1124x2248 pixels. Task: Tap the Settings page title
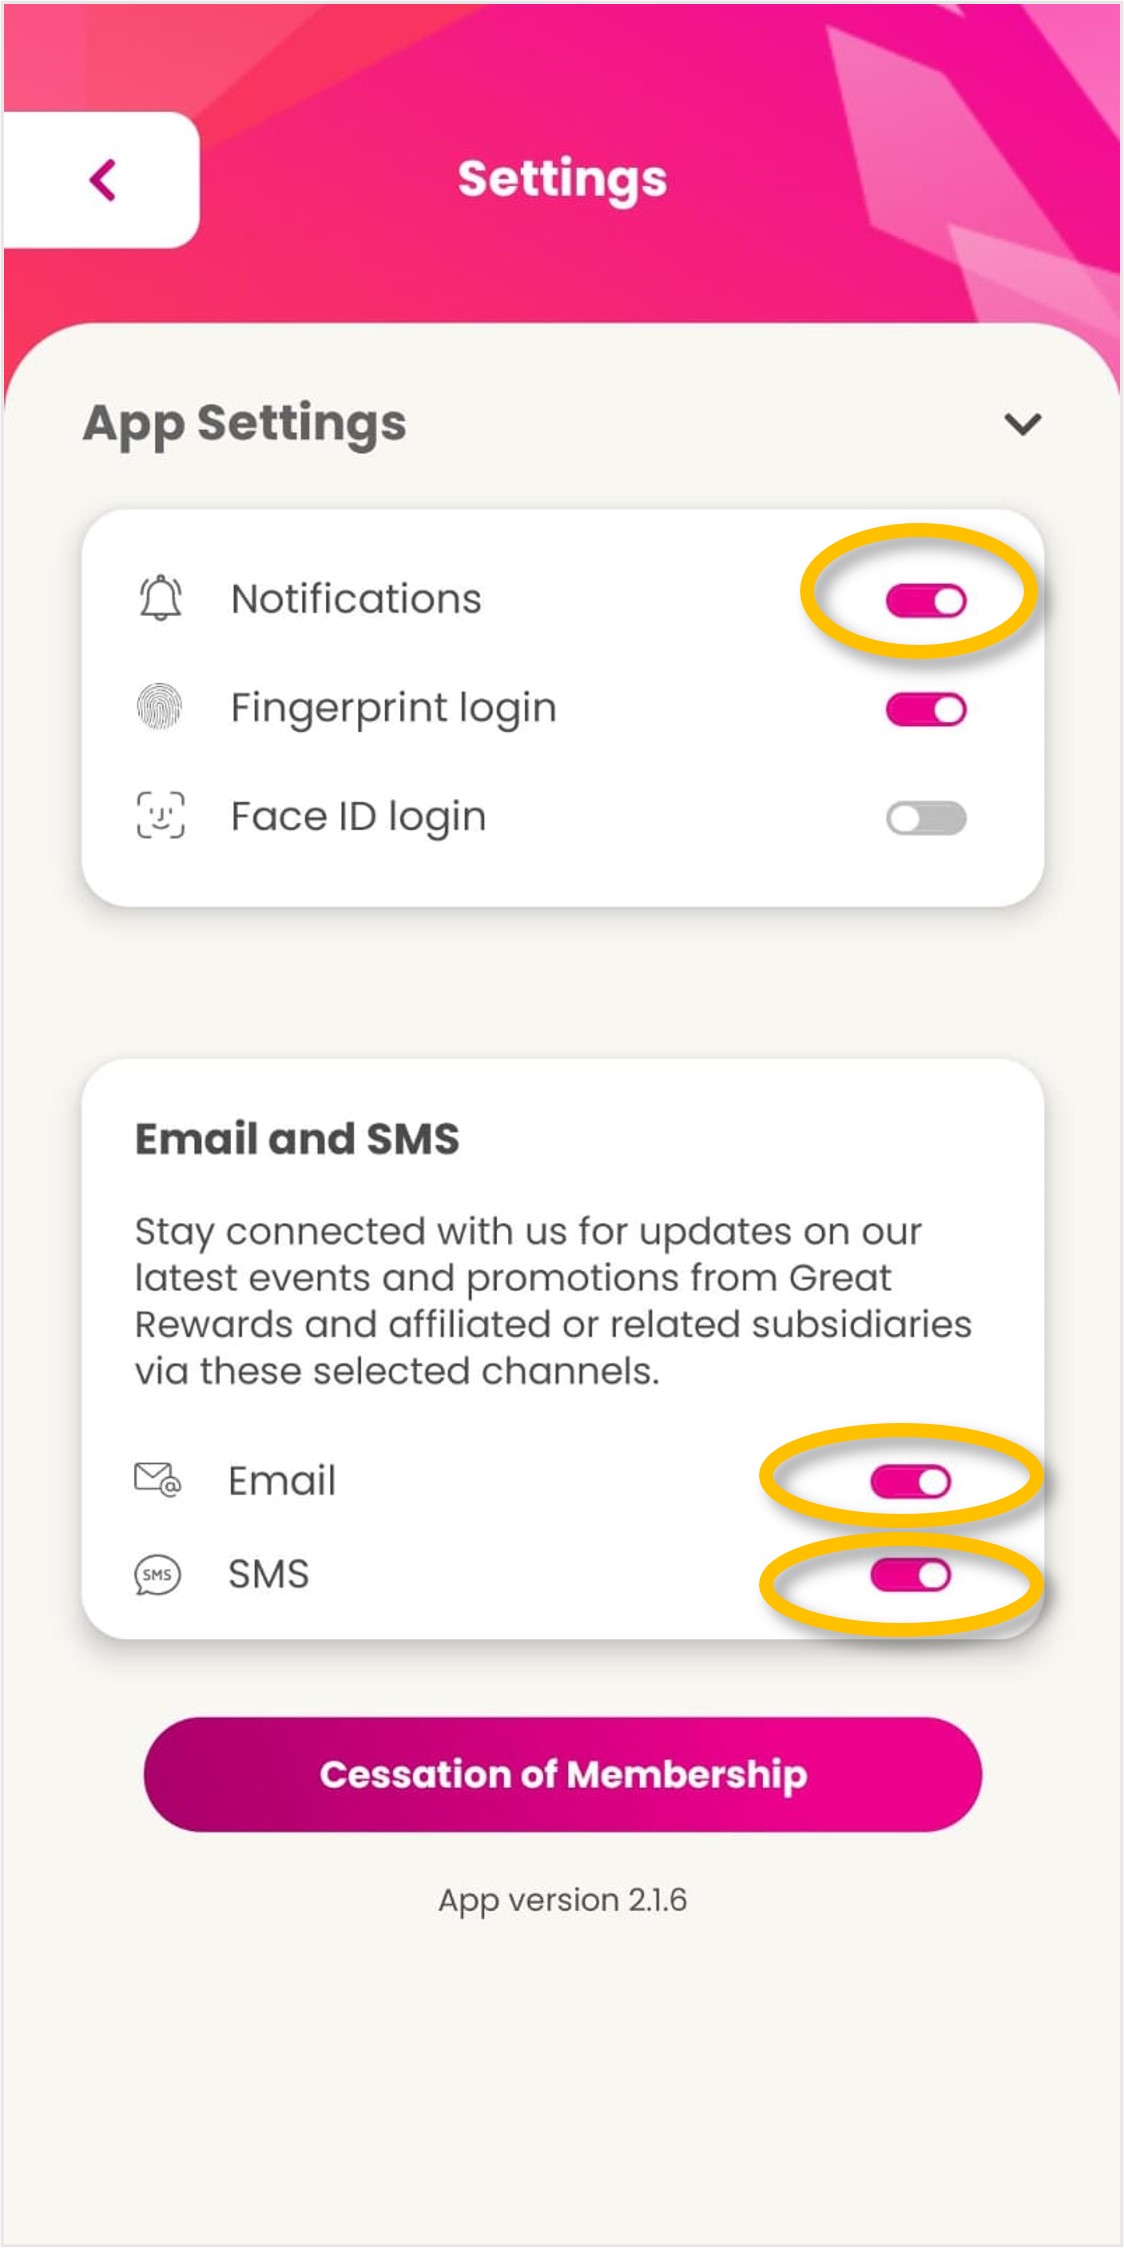click(x=562, y=180)
